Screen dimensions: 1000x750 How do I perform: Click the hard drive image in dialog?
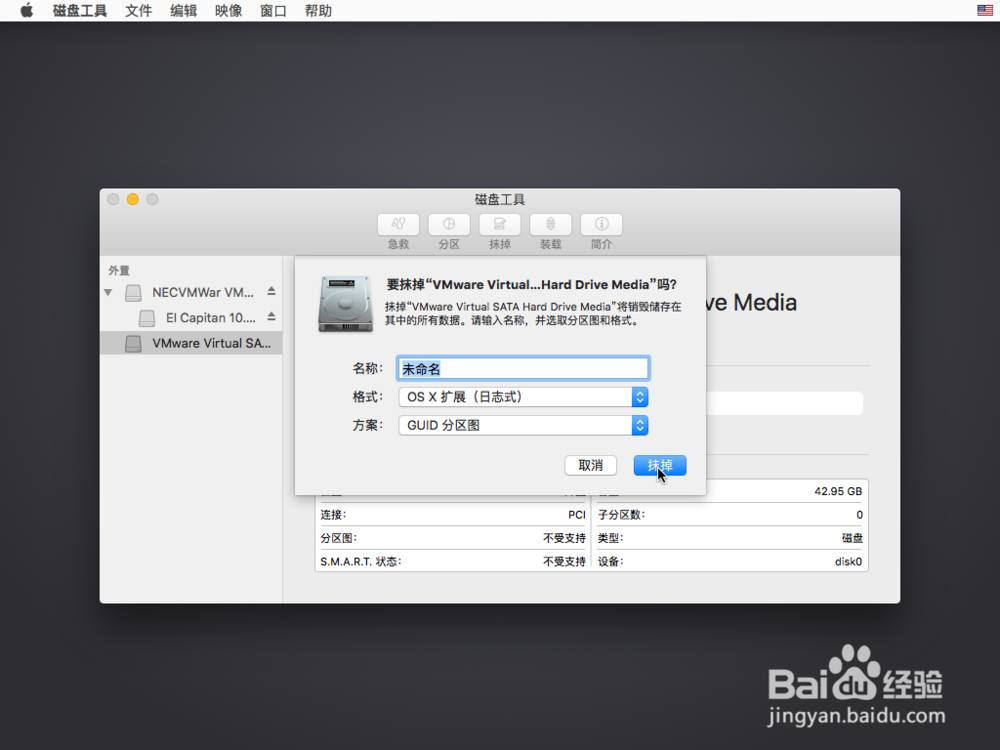[x=345, y=304]
